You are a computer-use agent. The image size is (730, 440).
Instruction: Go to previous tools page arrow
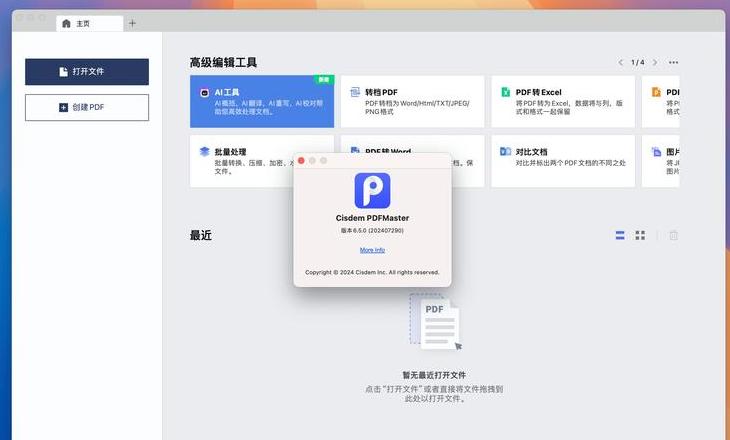coord(621,62)
